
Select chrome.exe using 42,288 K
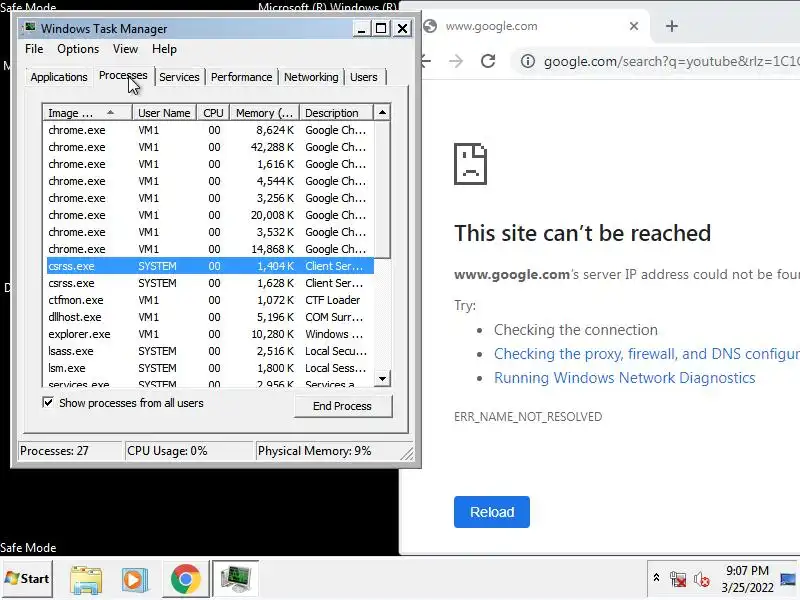pos(209,147)
